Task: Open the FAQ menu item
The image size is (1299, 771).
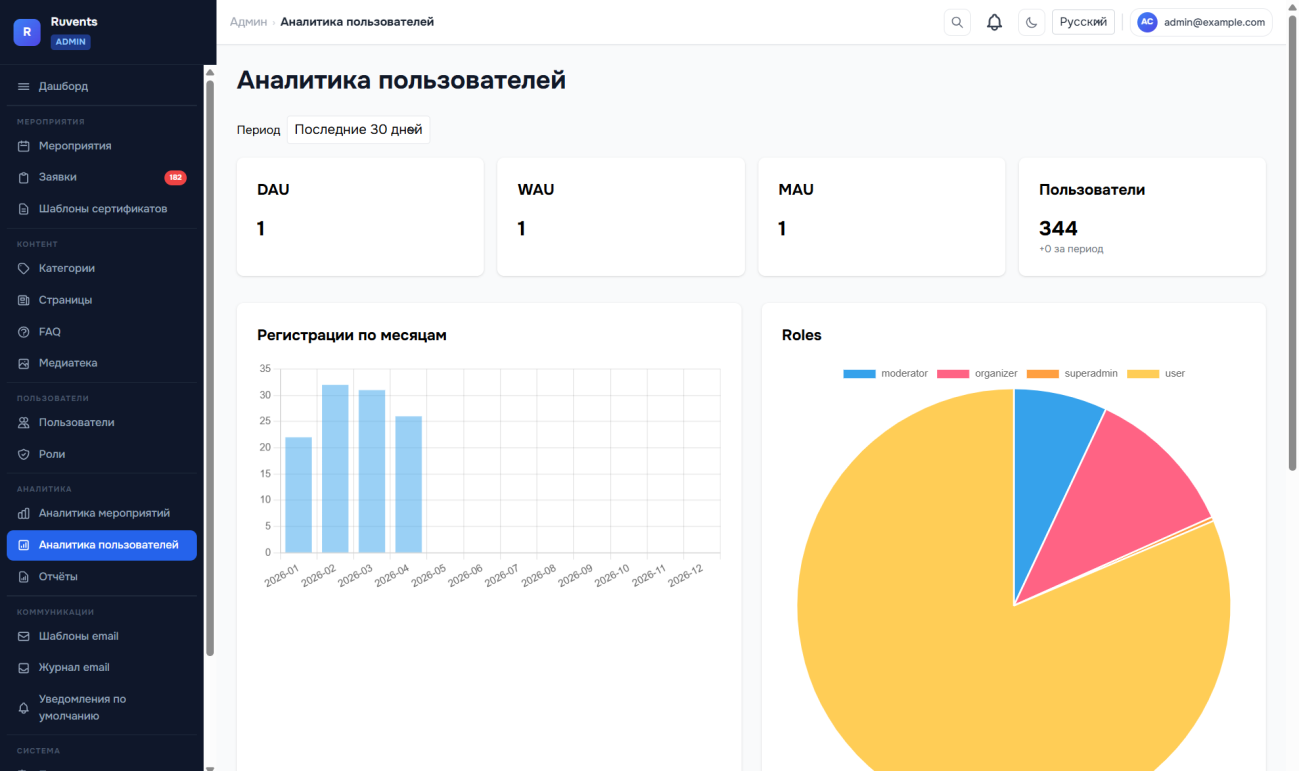Action: (102, 332)
